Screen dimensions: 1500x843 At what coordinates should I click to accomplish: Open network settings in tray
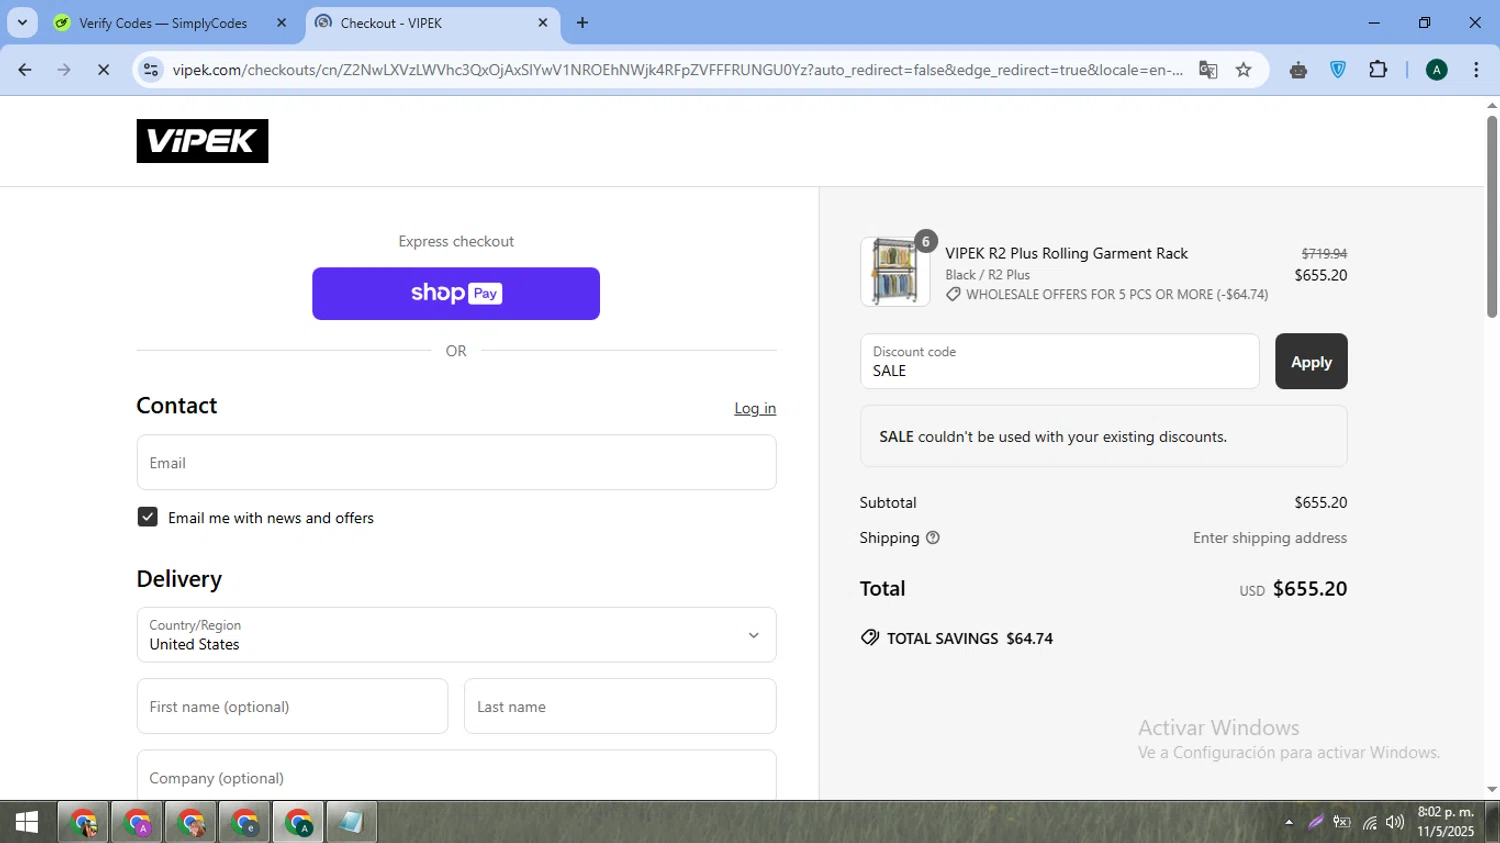point(1369,823)
